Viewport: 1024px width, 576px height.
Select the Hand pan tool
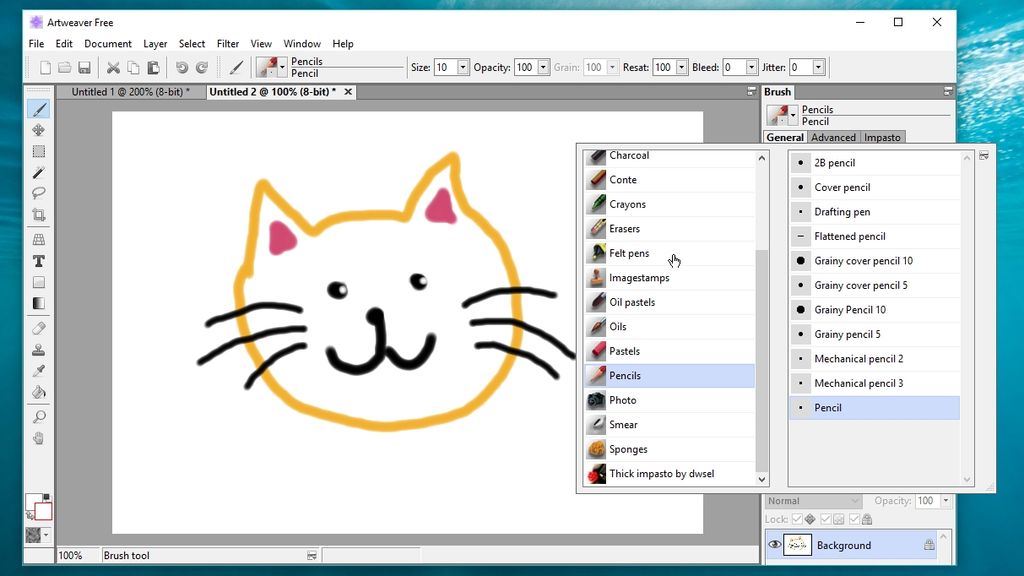point(39,438)
